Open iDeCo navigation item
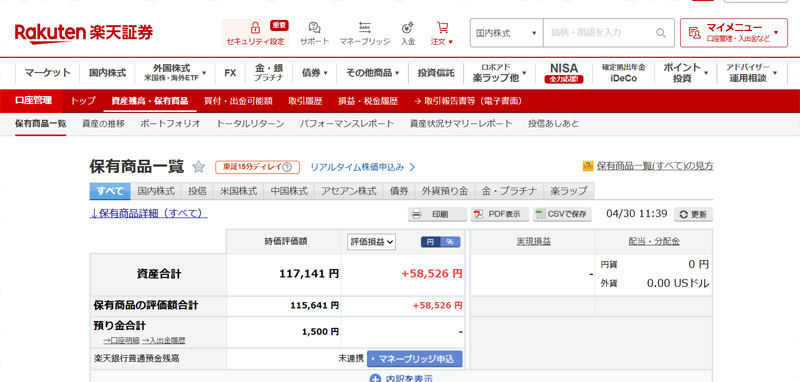The height and width of the screenshot is (382, 800). point(623,73)
